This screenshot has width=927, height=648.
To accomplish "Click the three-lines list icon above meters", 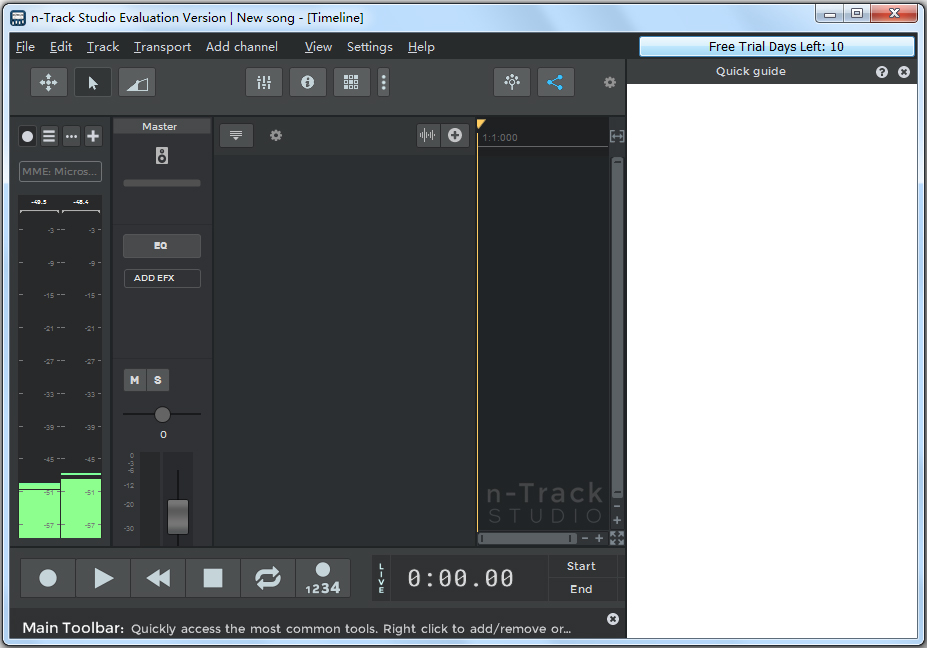I will click(x=49, y=137).
